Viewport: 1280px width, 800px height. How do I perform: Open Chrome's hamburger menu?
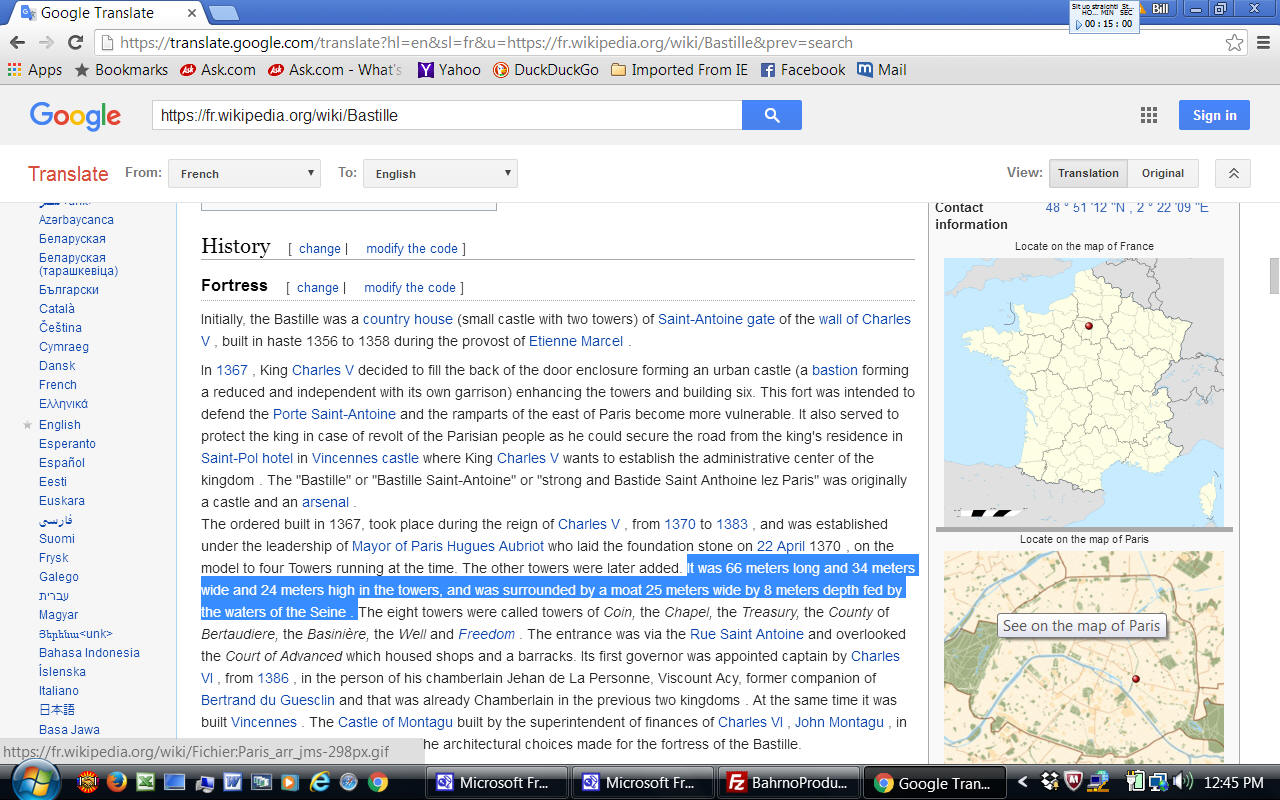pos(1263,43)
